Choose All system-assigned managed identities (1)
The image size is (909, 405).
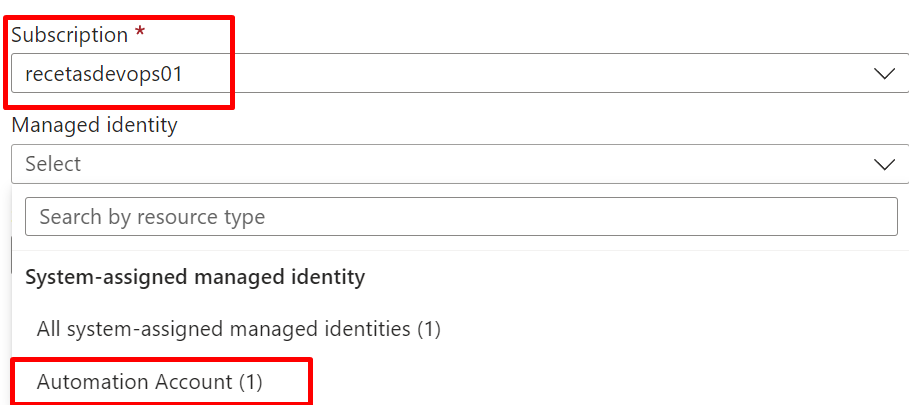coord(239,329)
